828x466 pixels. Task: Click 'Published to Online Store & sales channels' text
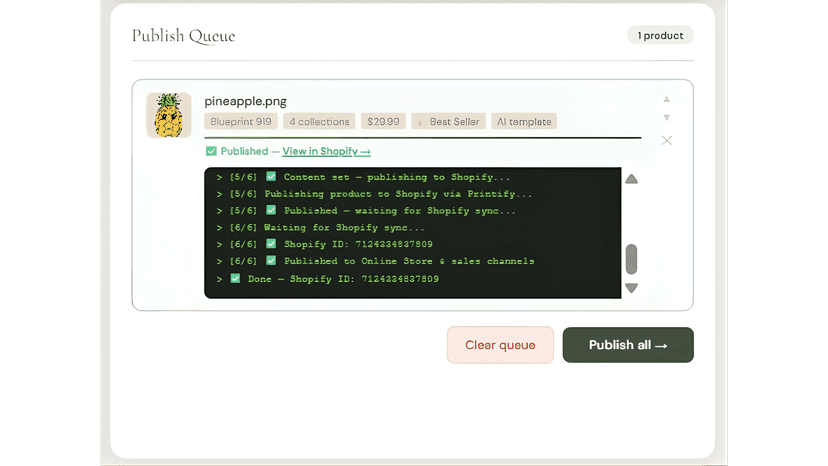pos(409,261)
